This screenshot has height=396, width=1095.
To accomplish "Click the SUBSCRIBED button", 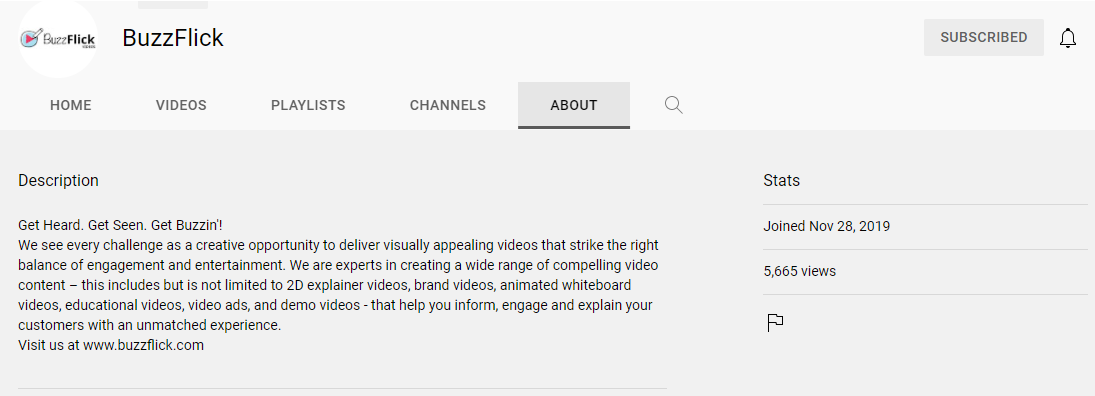I will tap(983, 38).
